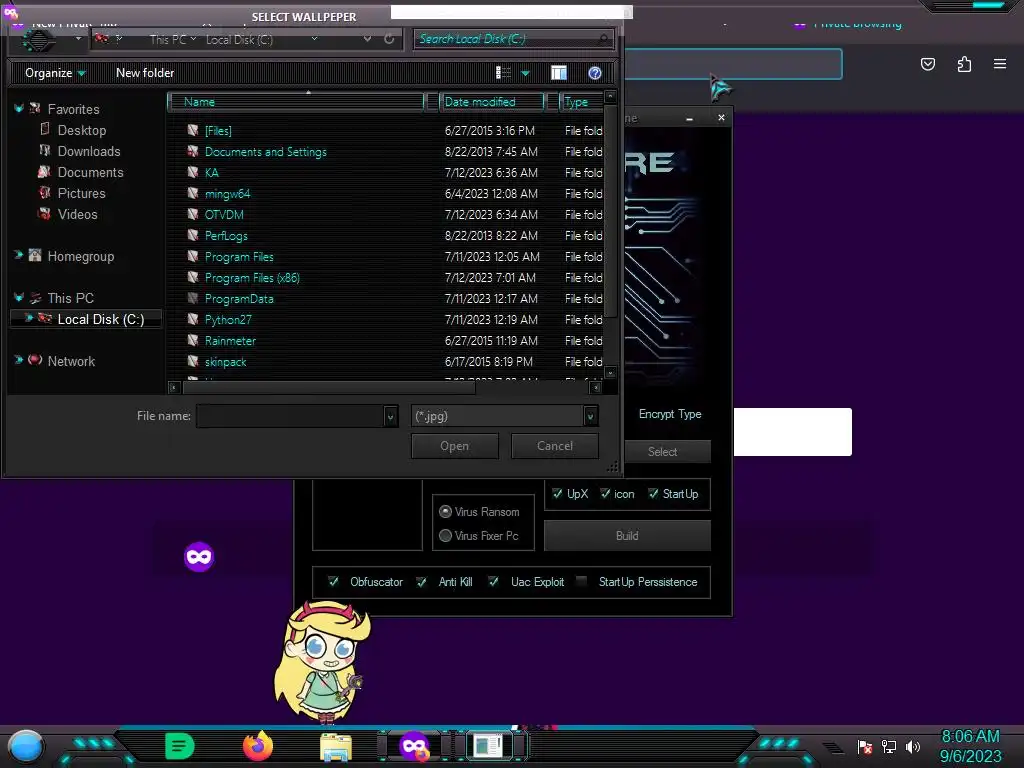Select ProgramData folder name
1024x768 pixels.
239,298
